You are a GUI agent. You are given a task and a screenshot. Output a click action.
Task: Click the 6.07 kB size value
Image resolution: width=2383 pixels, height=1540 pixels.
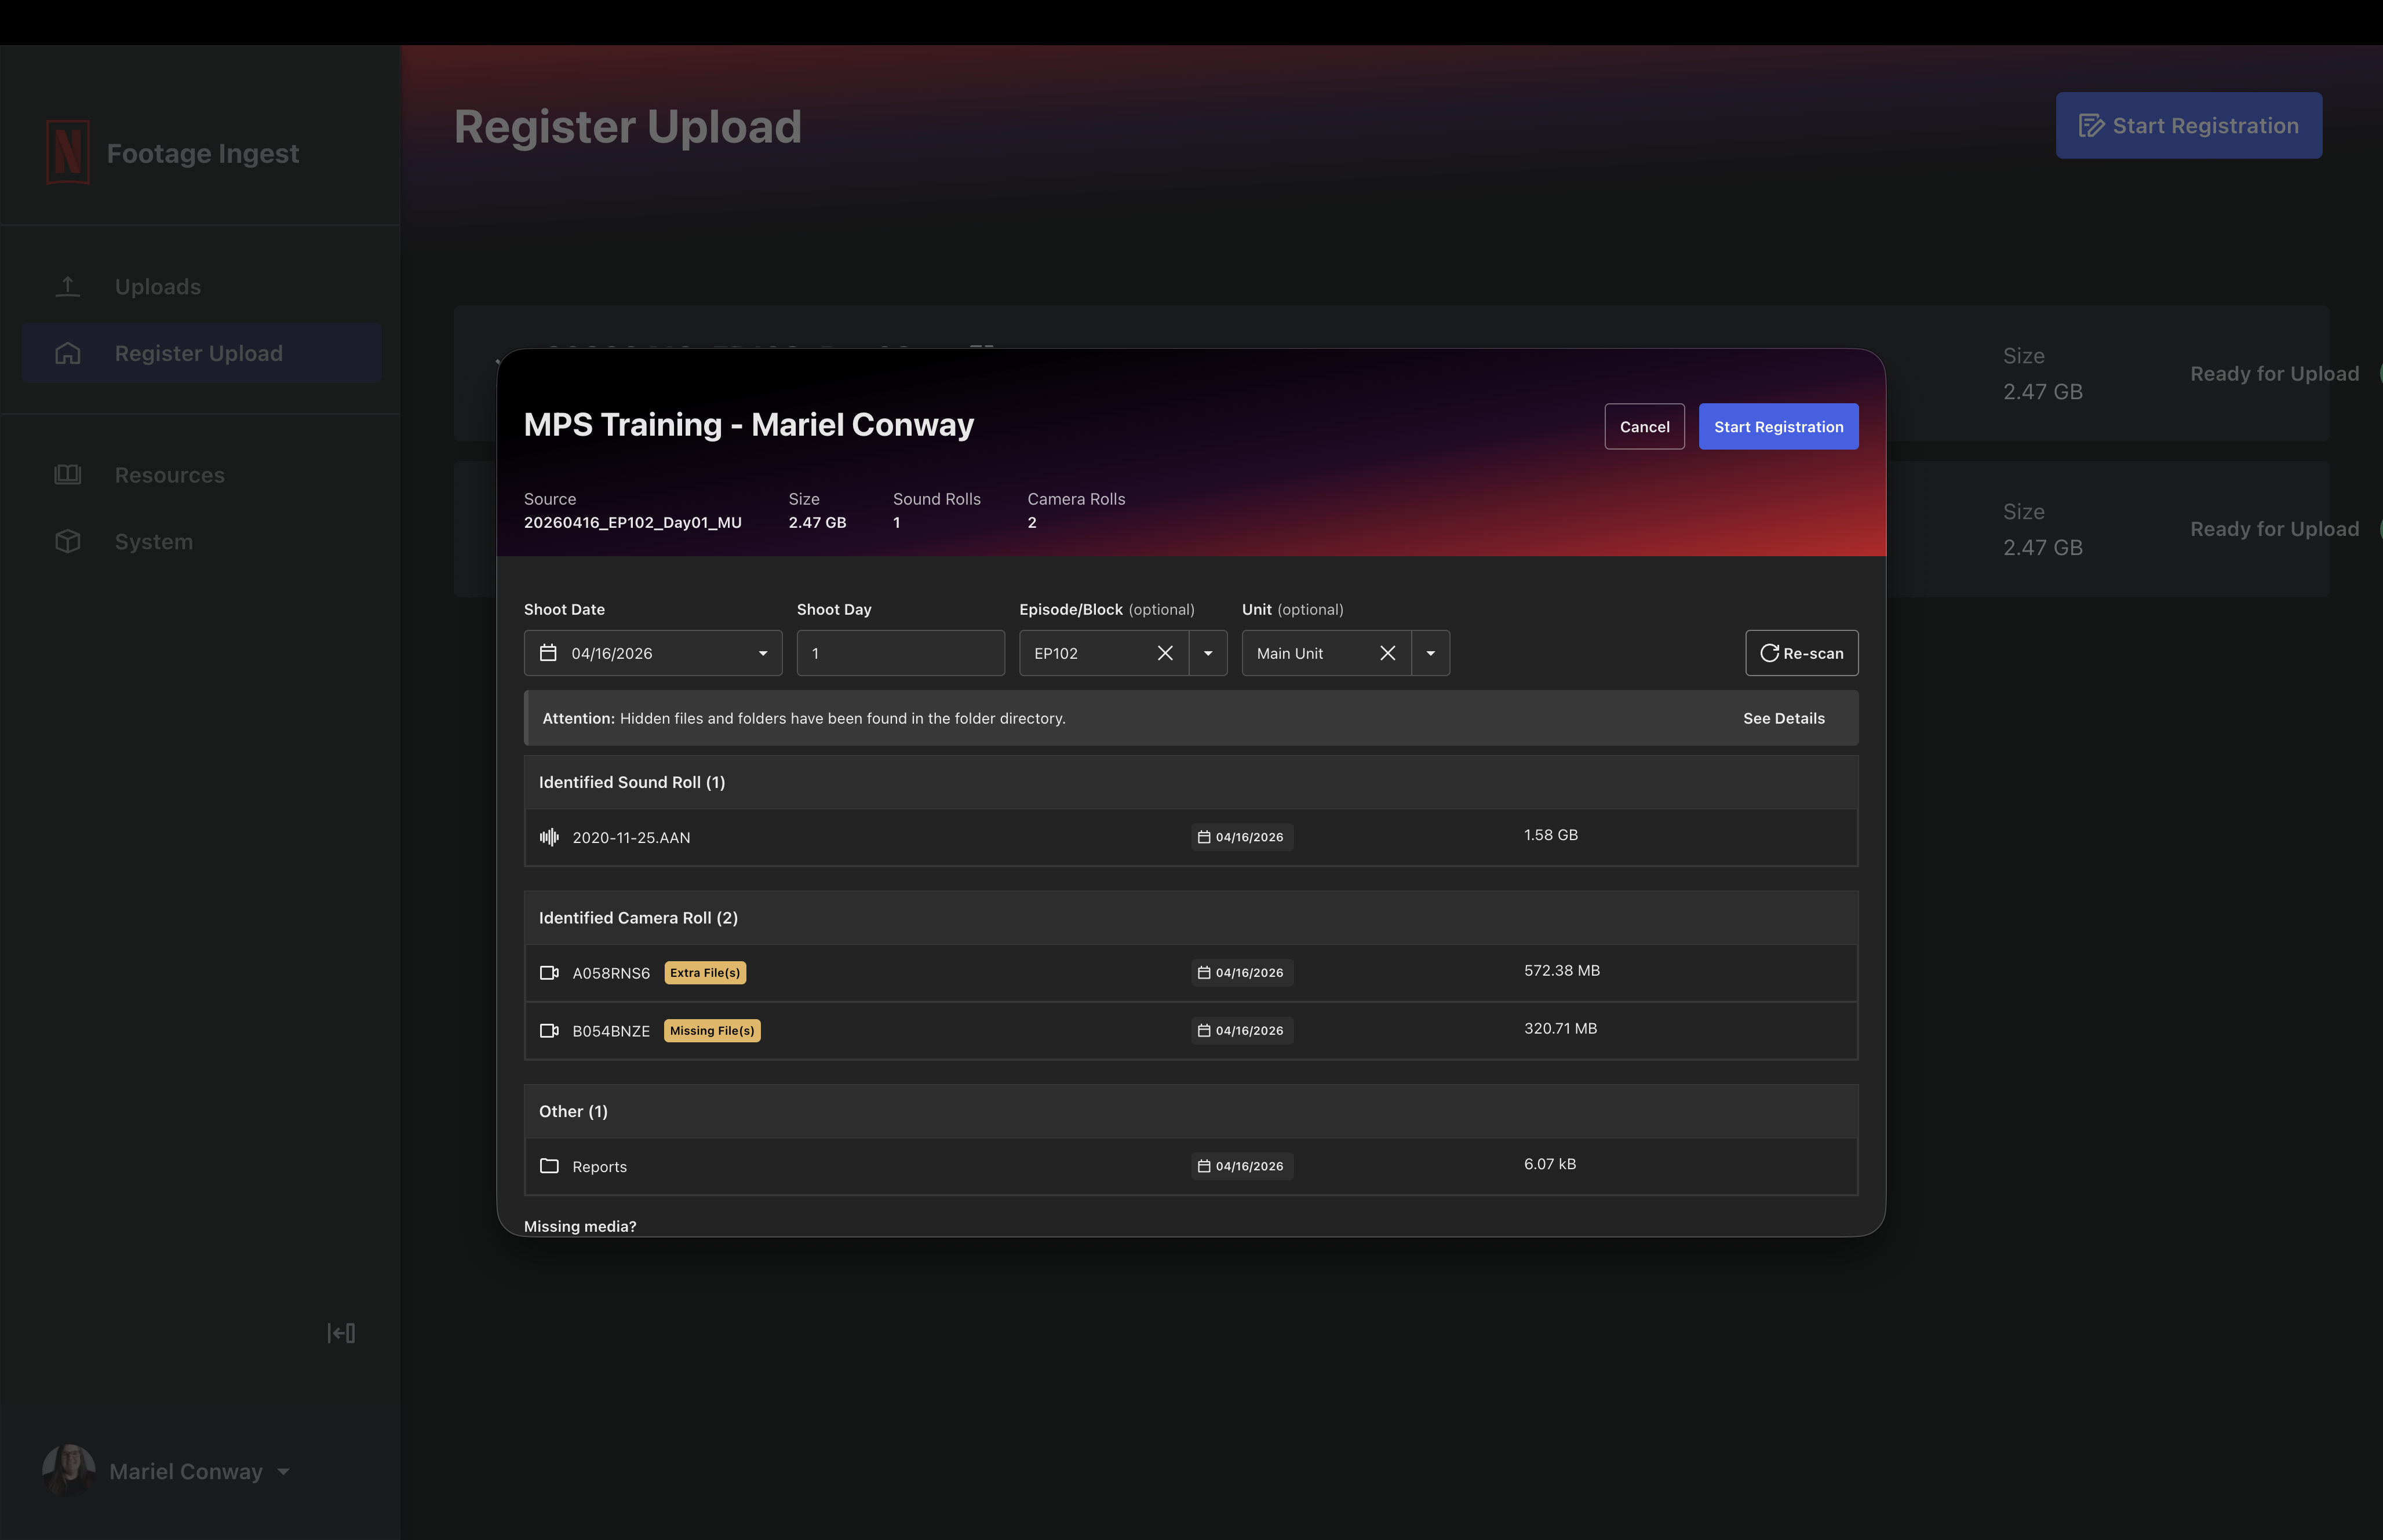tap(1549, 1164)
